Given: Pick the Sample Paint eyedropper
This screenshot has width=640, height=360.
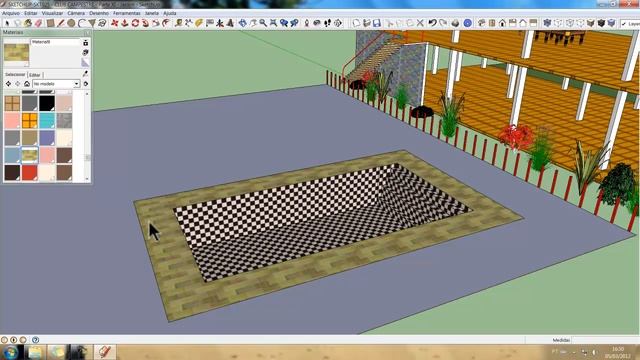Looking at the screenshot, I should tap(85, 73).
